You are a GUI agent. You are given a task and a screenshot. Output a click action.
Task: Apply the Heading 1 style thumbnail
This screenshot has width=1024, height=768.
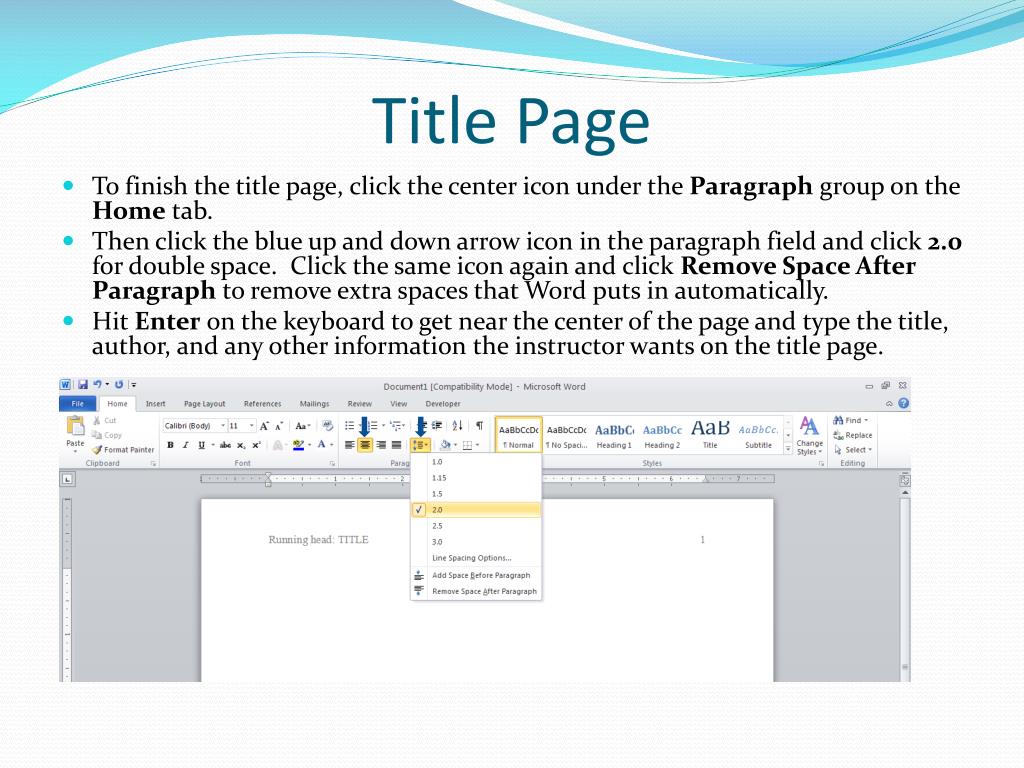[614, 436]
